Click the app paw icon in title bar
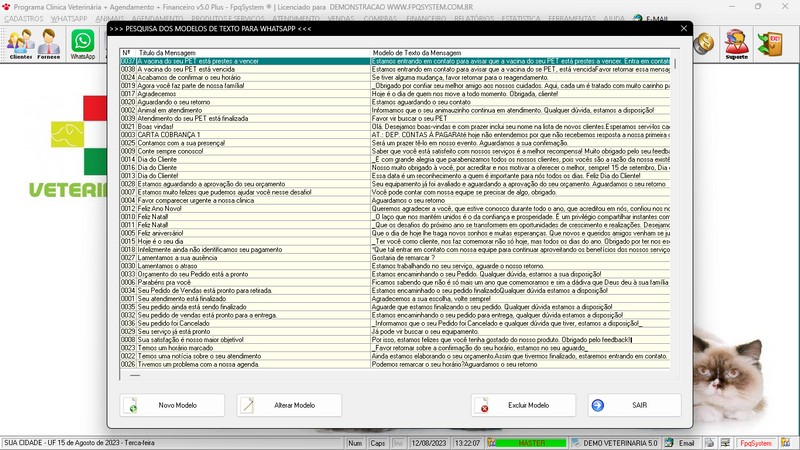This screenshot has width=800, height=450. pos(6,7)
